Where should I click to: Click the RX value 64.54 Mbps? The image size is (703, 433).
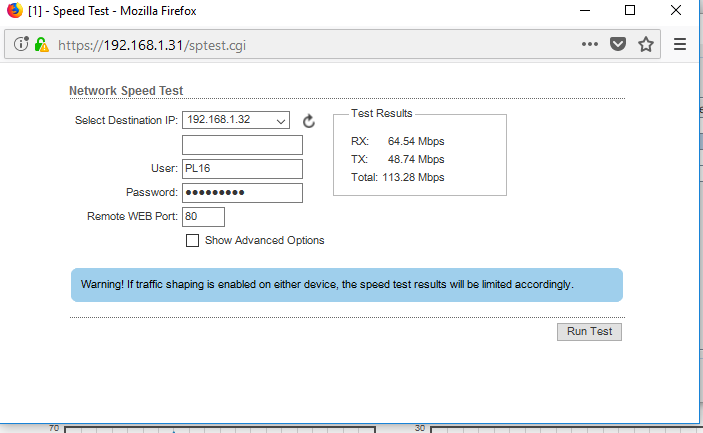click(416, 141)
